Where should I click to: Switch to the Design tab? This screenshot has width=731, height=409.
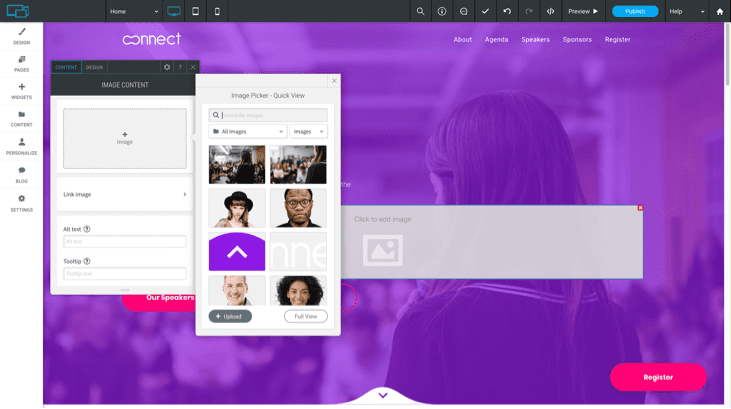pyautogui.click(x=94, y=67)
